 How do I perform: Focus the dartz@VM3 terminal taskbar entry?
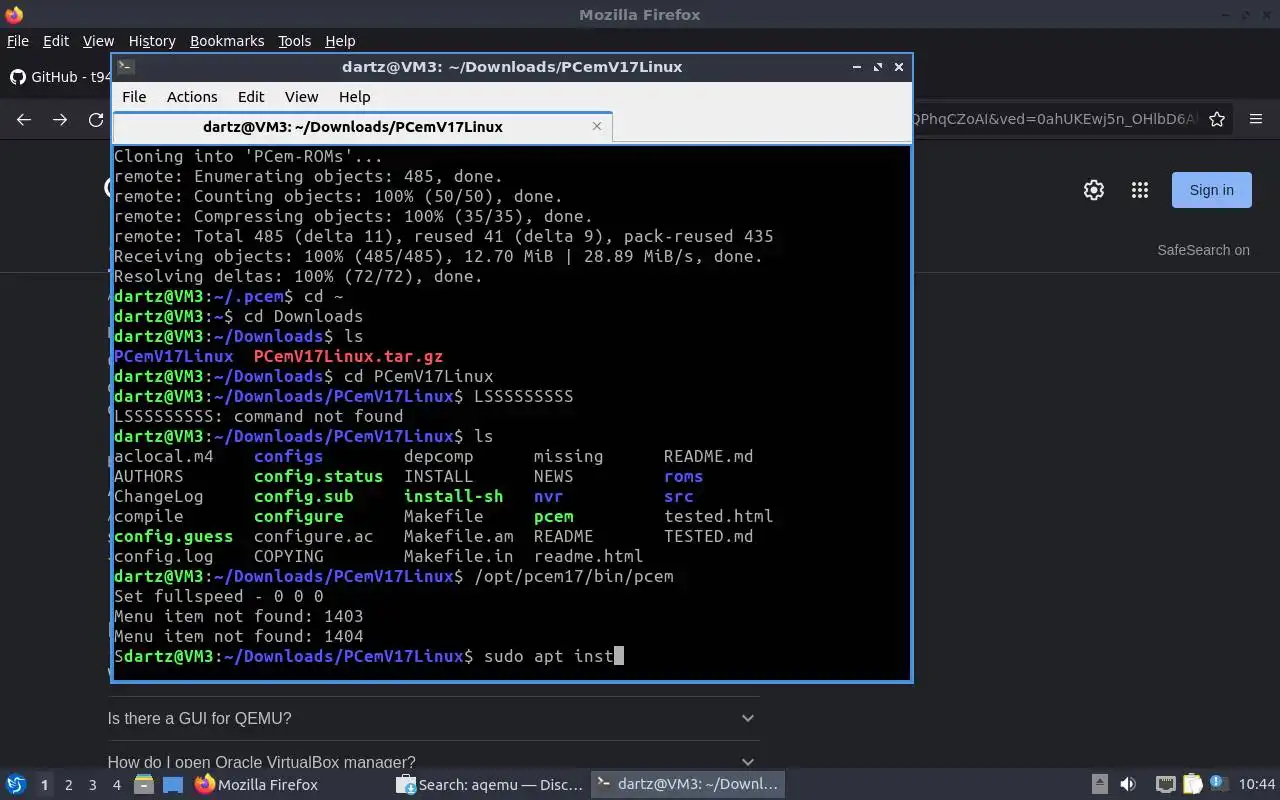(687, 785)
